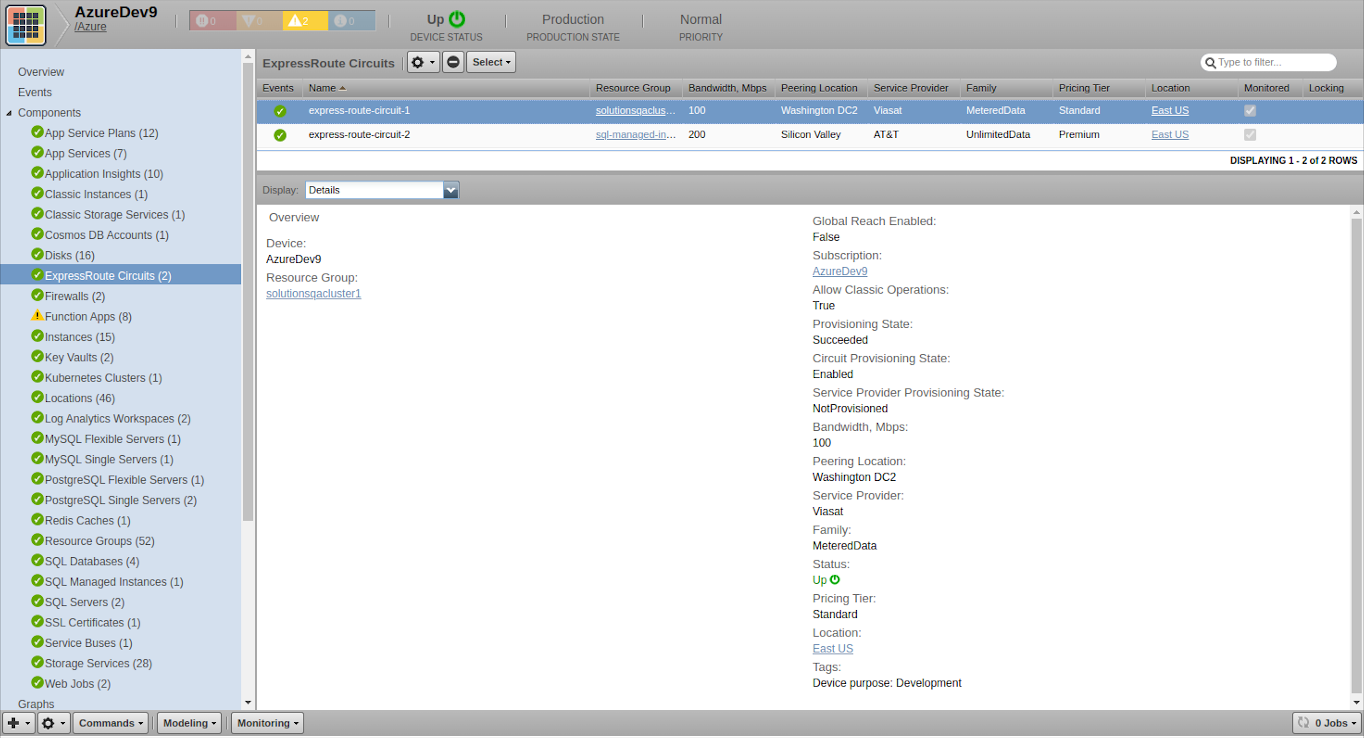Select Resource Groups (52) component

pos(100,541)
